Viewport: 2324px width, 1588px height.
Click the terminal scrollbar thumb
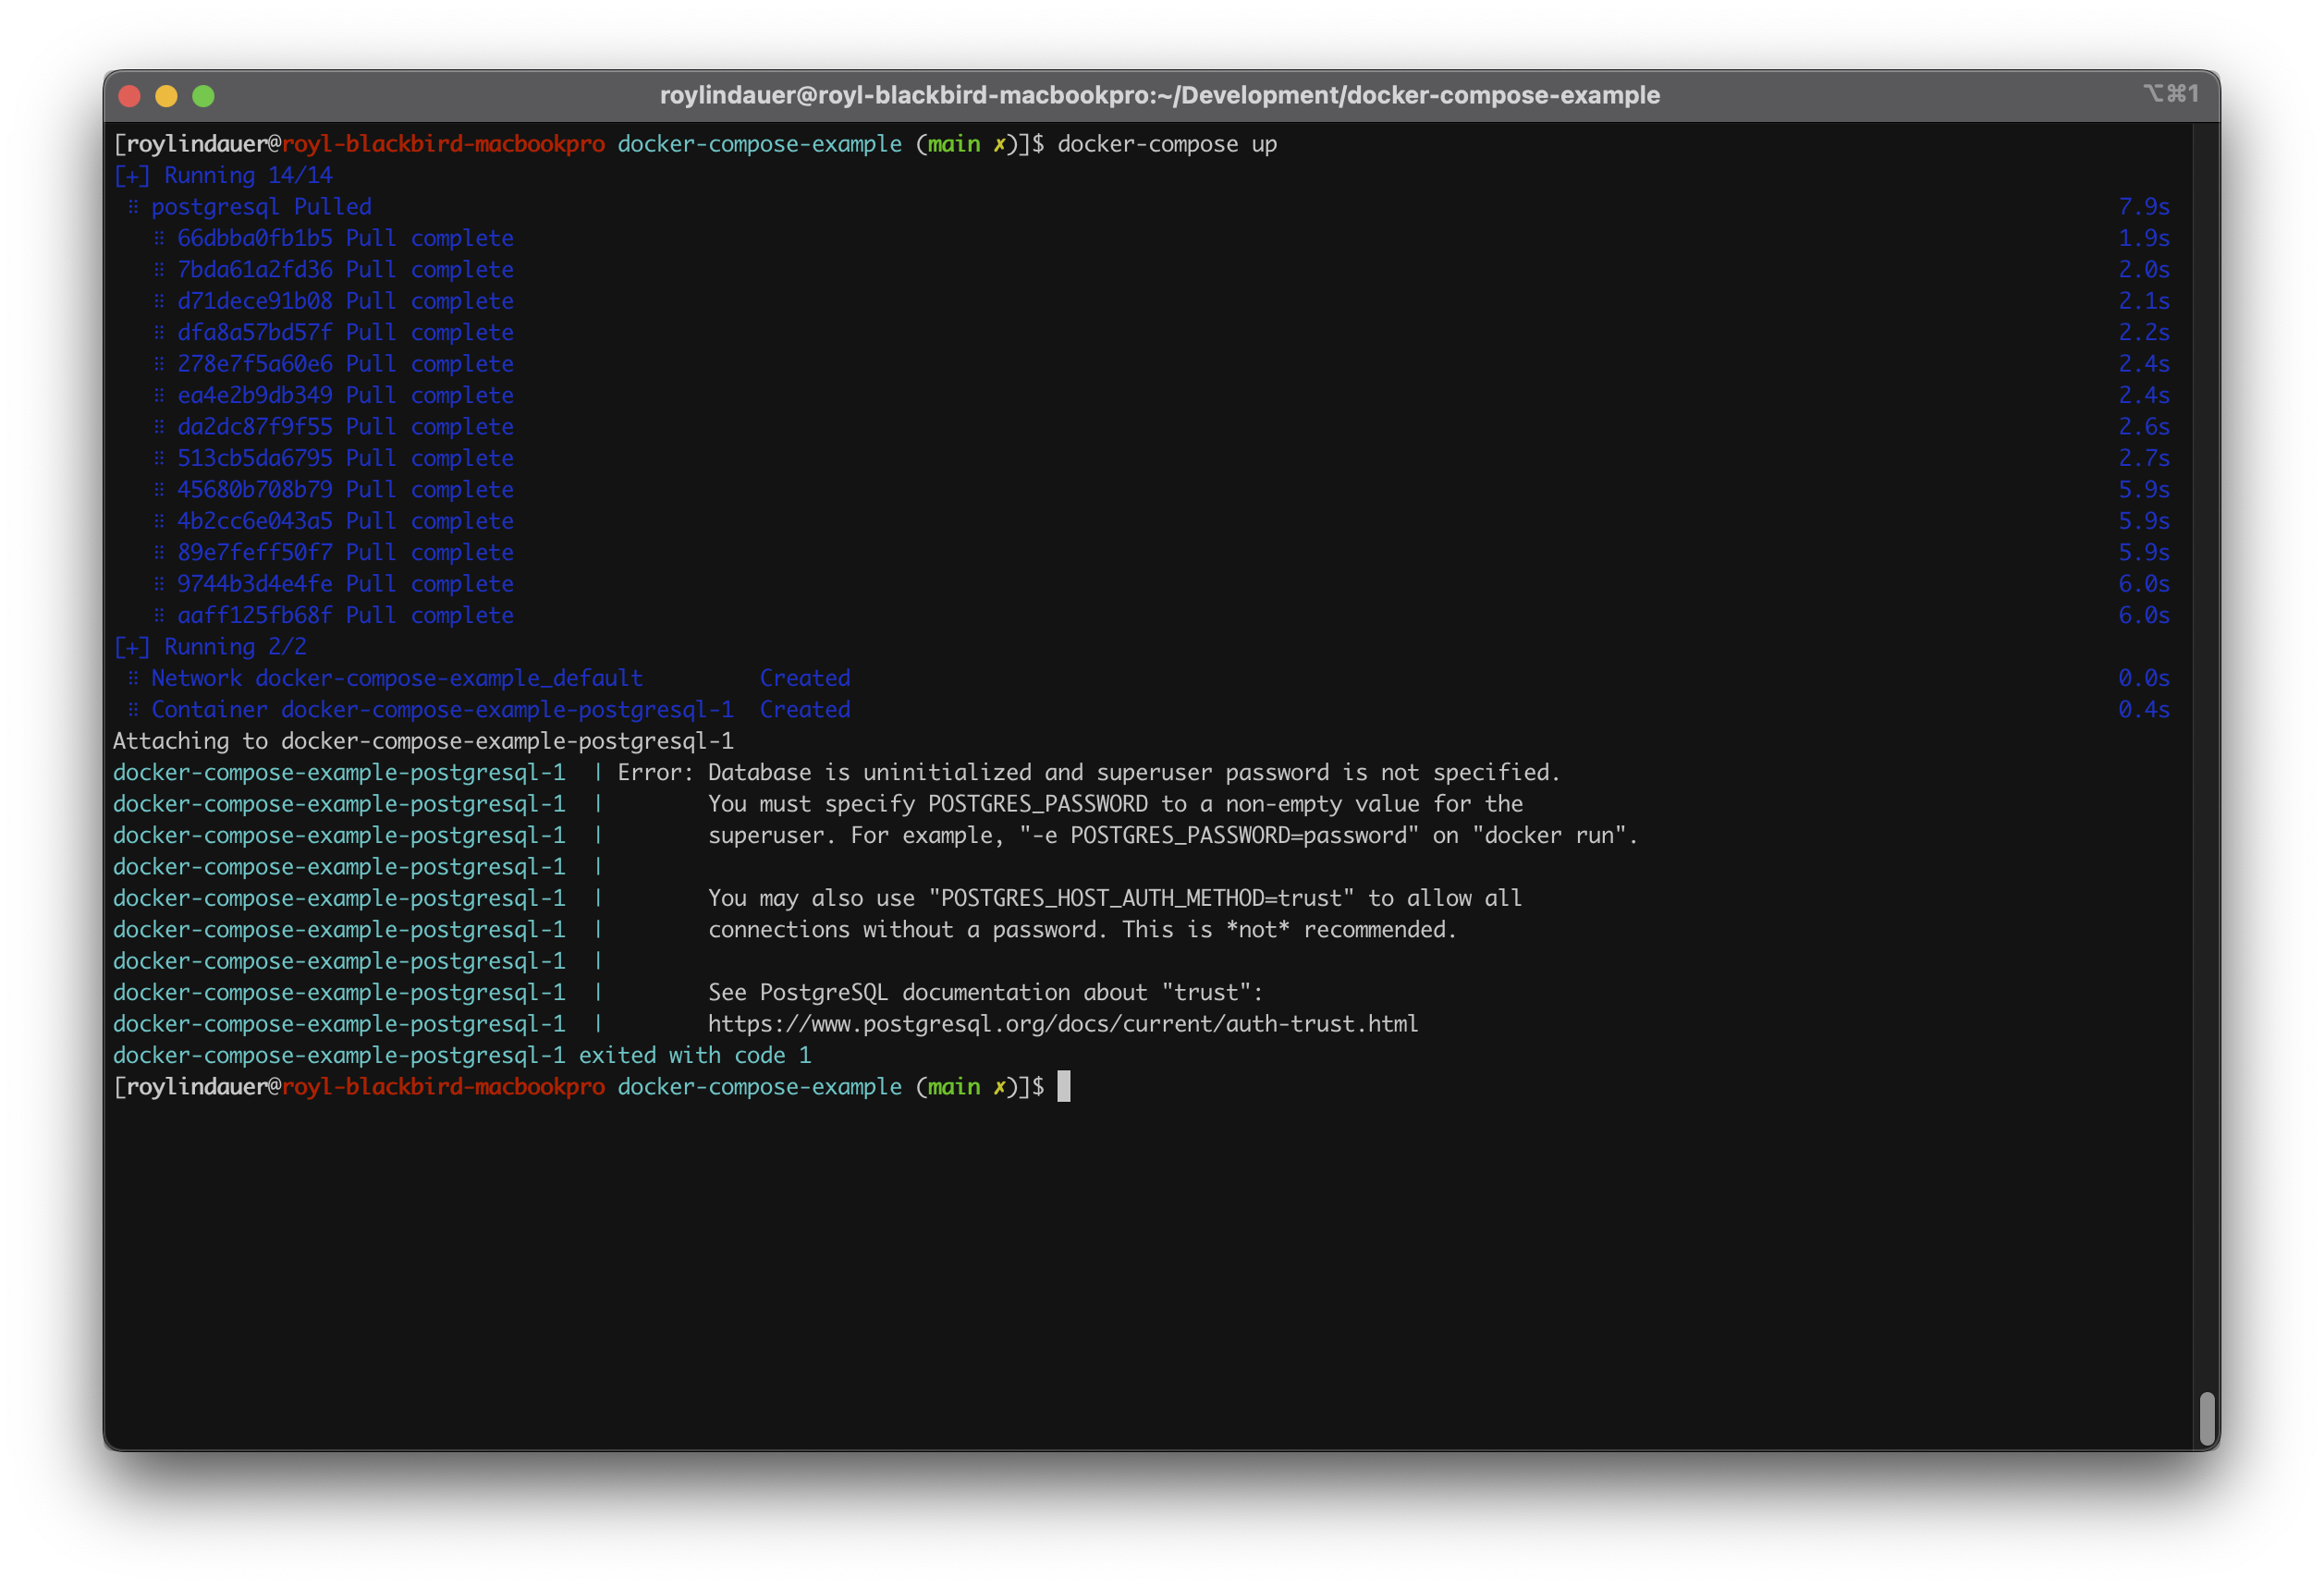pyautogui.click(x=2208, y=1419)
